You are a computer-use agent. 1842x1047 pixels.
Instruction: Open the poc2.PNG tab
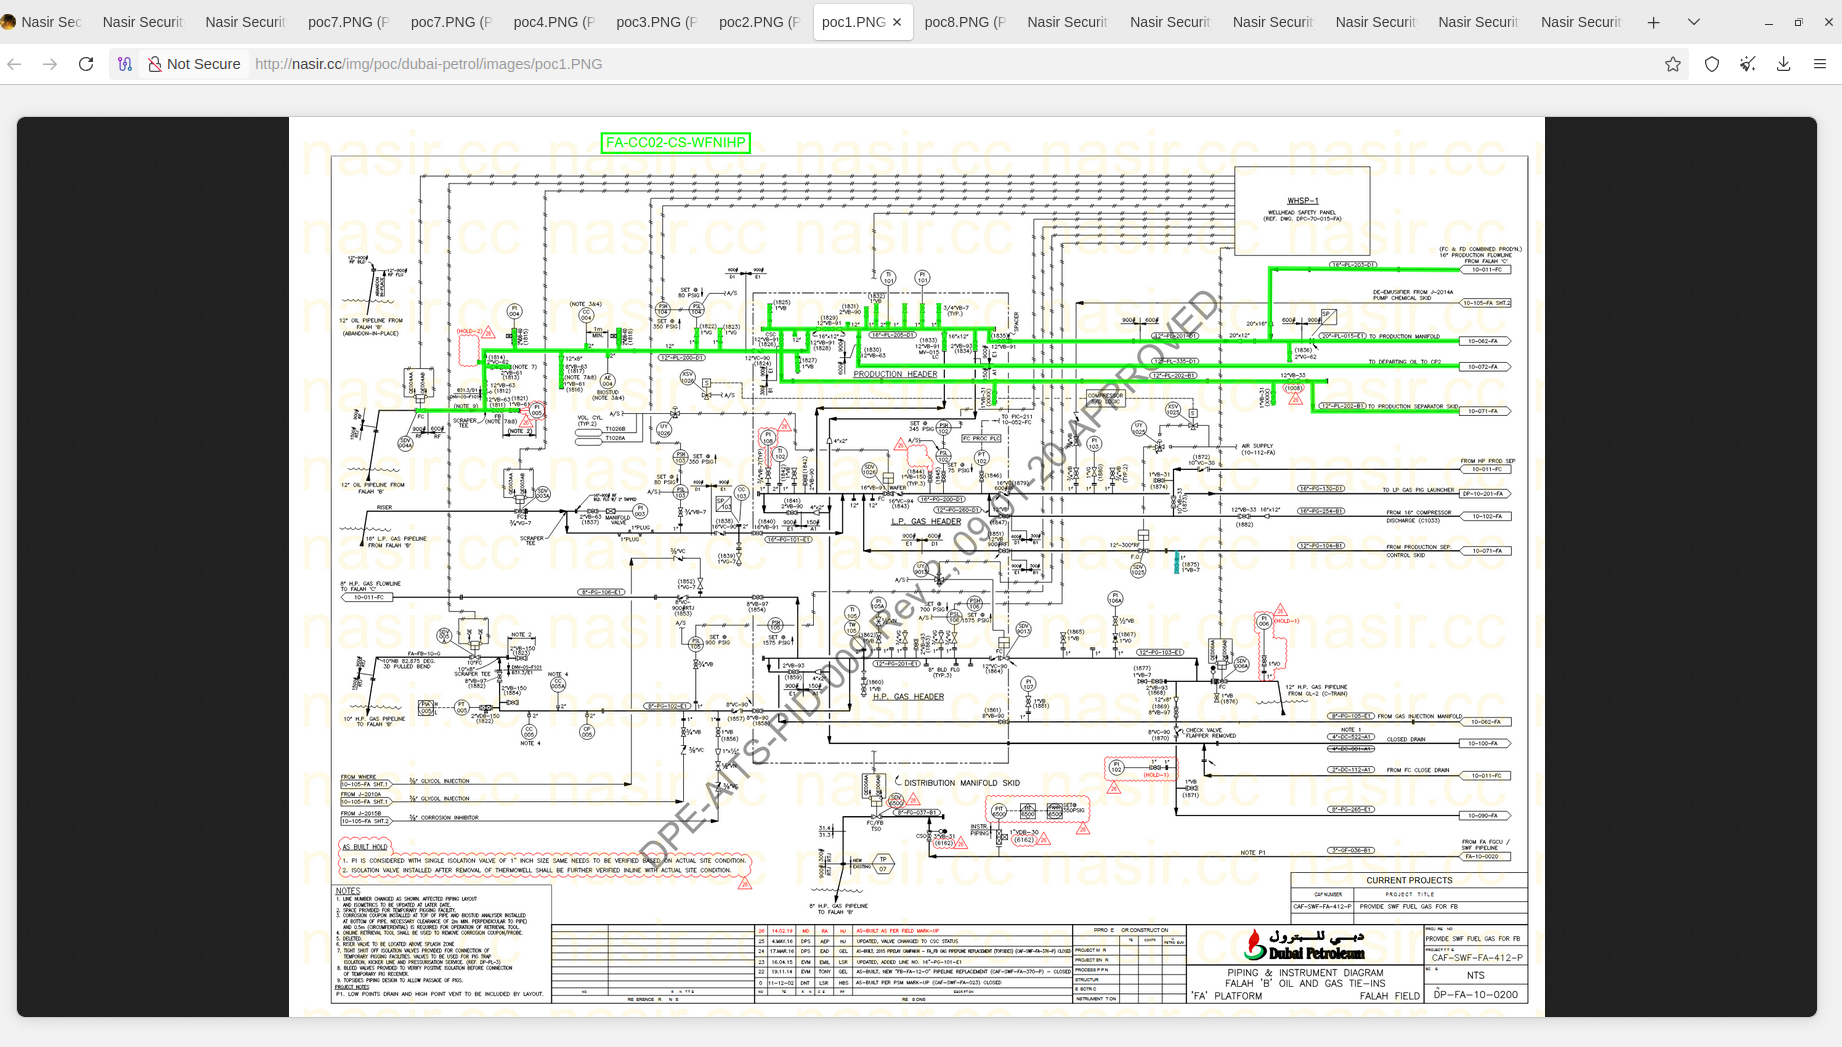click(x=759, y=22)
